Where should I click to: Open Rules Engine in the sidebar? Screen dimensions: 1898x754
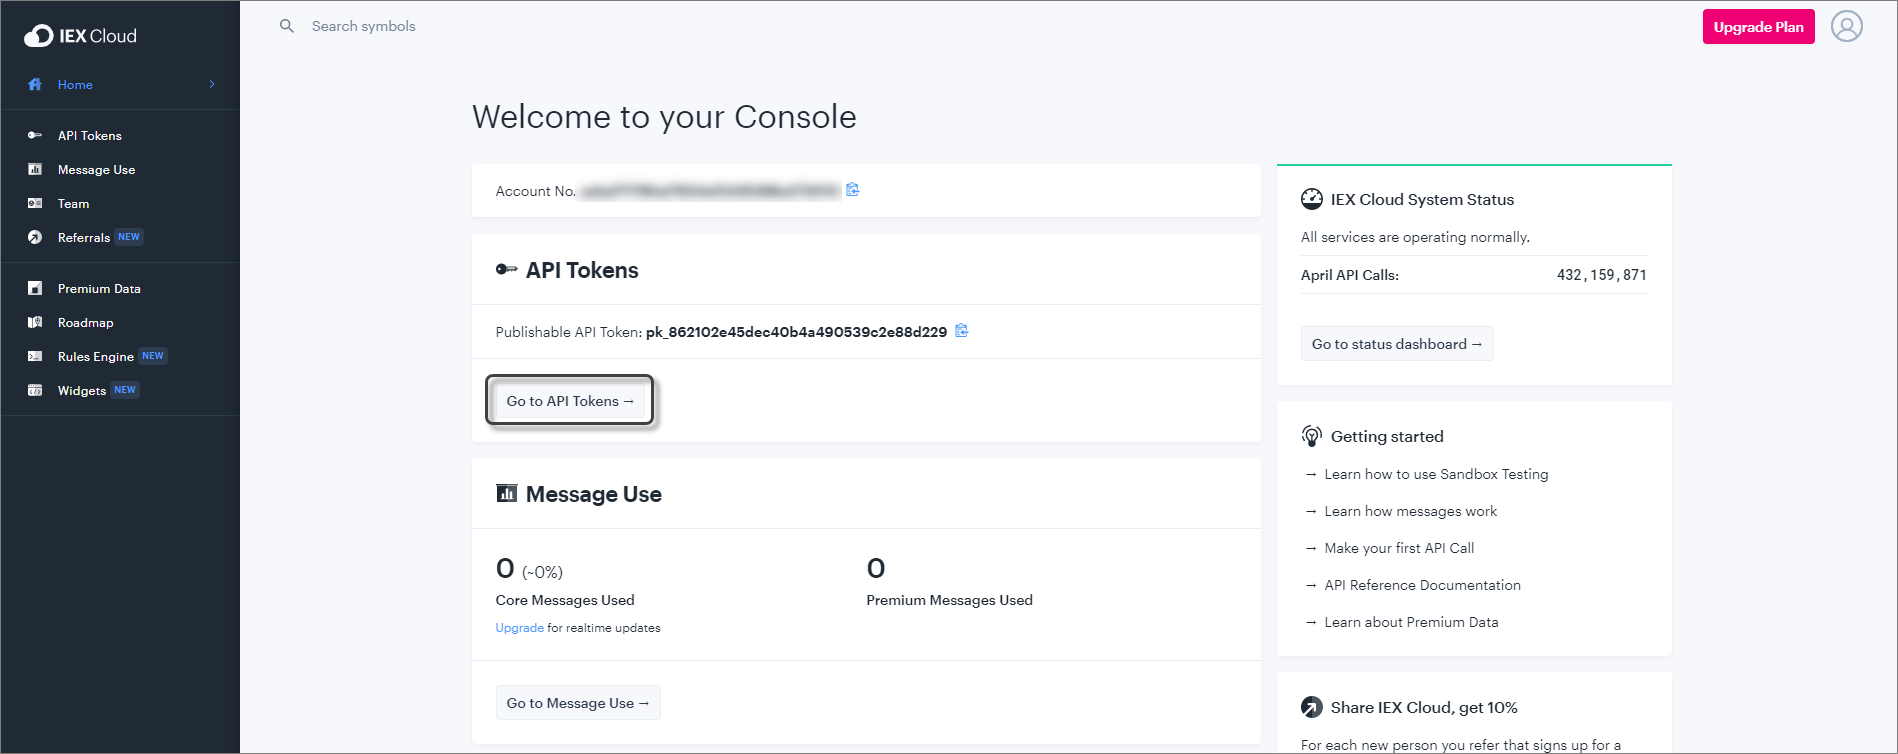(x=95, y=357)
